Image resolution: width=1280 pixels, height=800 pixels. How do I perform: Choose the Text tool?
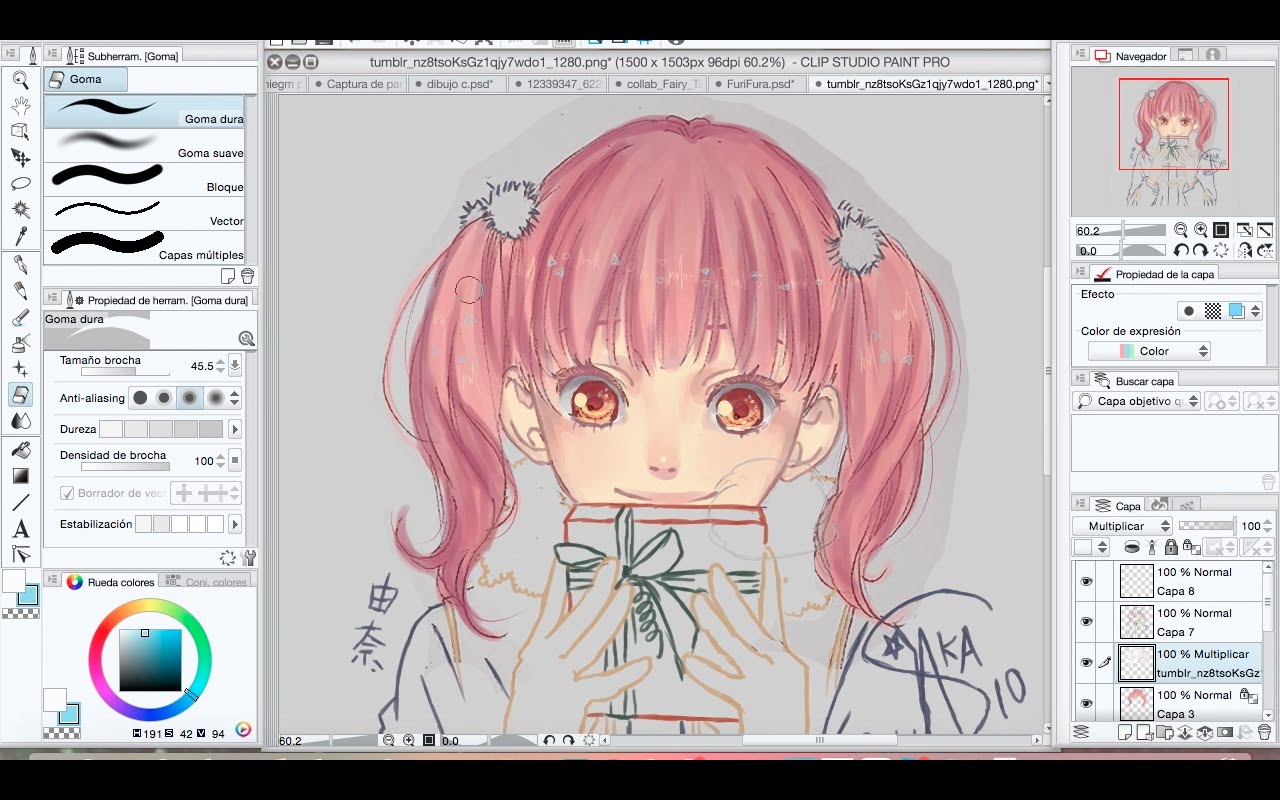(20, 529)
